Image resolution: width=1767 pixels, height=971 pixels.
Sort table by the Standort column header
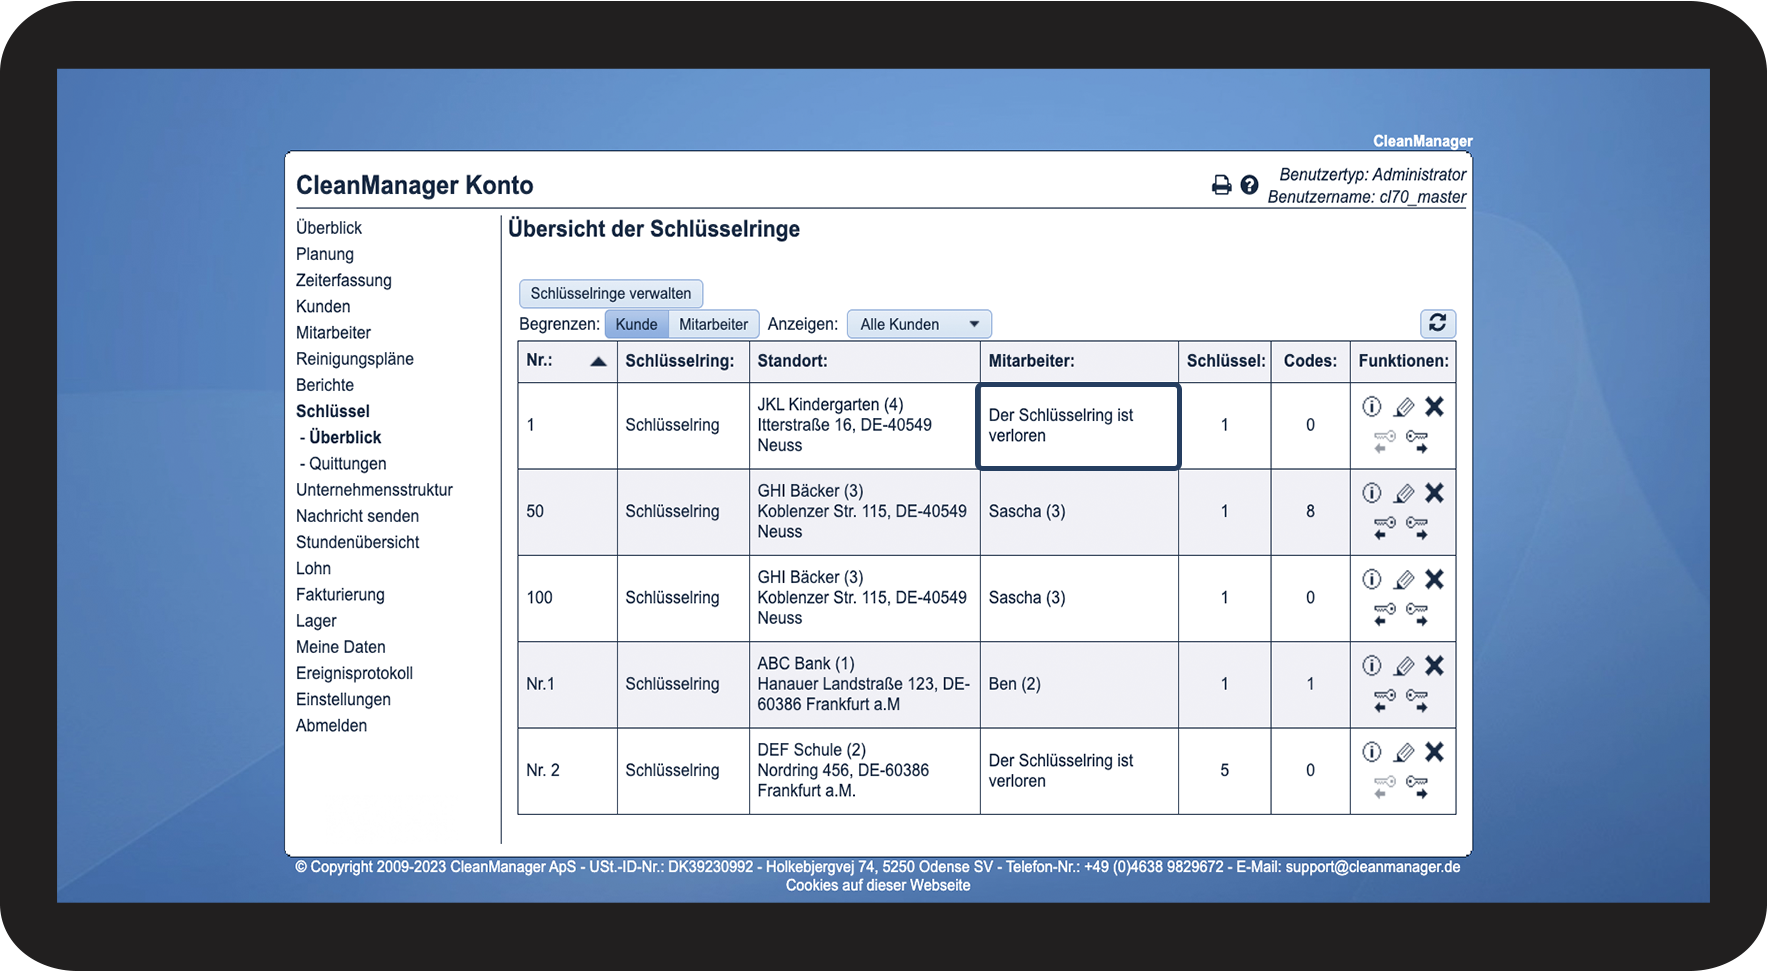(x=792, y=361)
